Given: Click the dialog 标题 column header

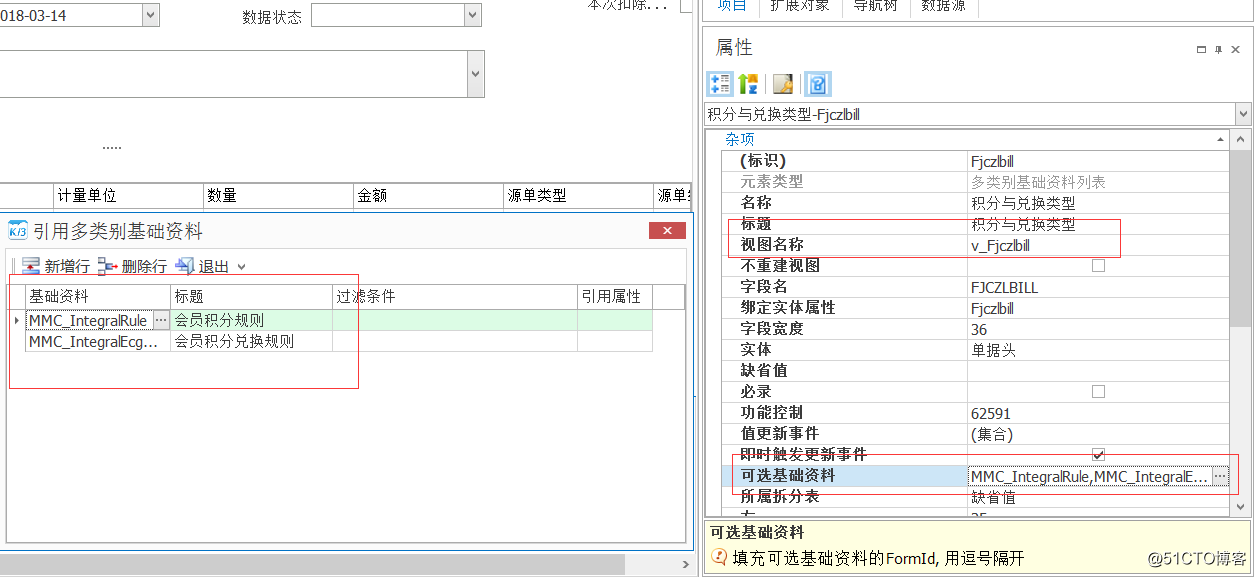Looking at the screenshot, I should click(252, 296).
